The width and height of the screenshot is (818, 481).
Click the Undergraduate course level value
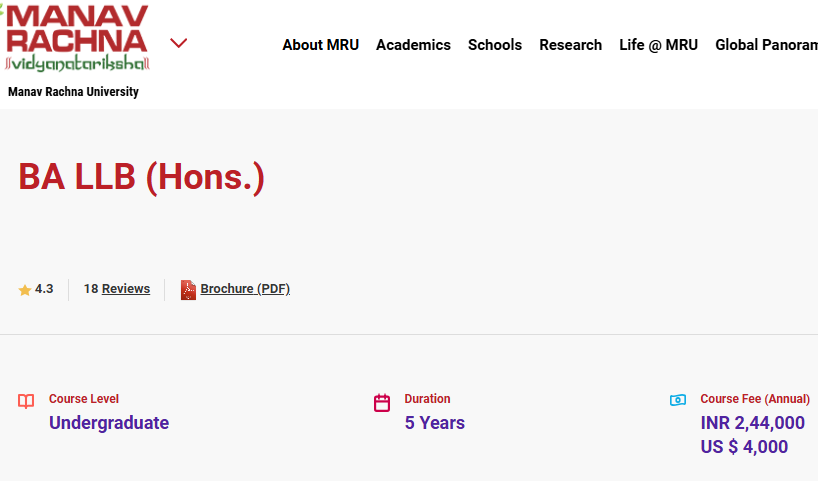[109, 423]
